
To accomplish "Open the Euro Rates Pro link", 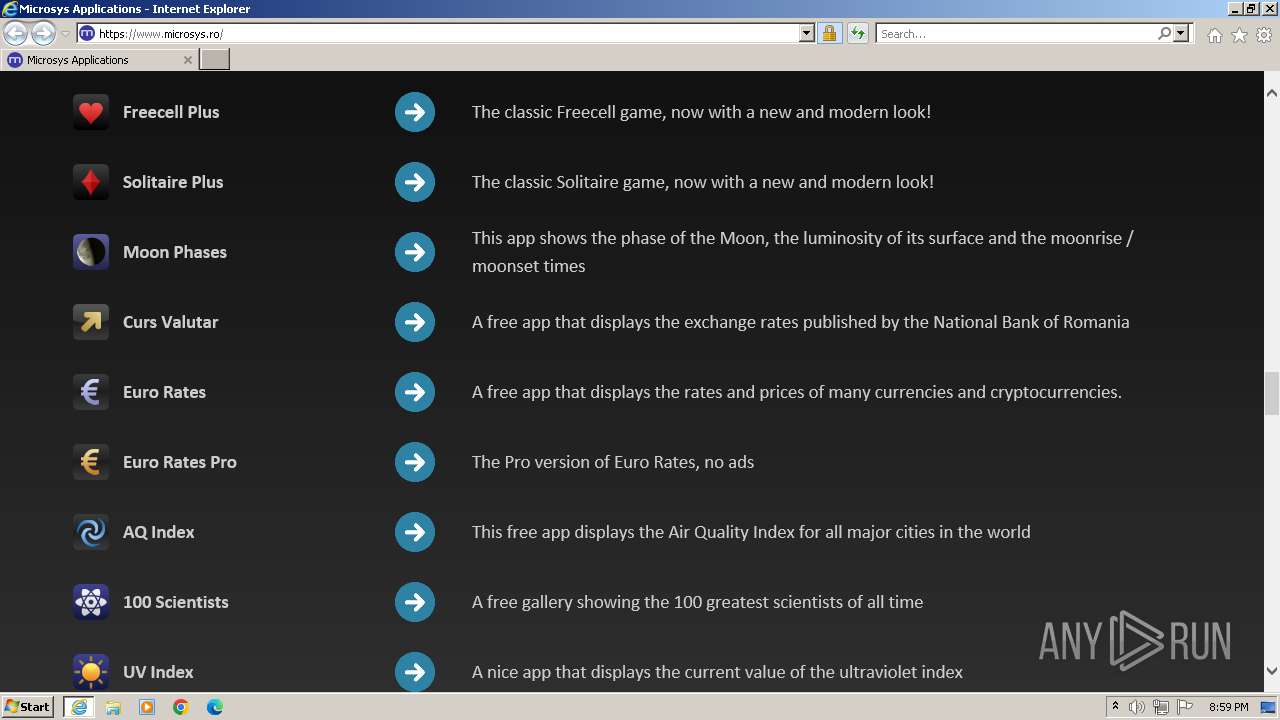I will coord(180,462).
